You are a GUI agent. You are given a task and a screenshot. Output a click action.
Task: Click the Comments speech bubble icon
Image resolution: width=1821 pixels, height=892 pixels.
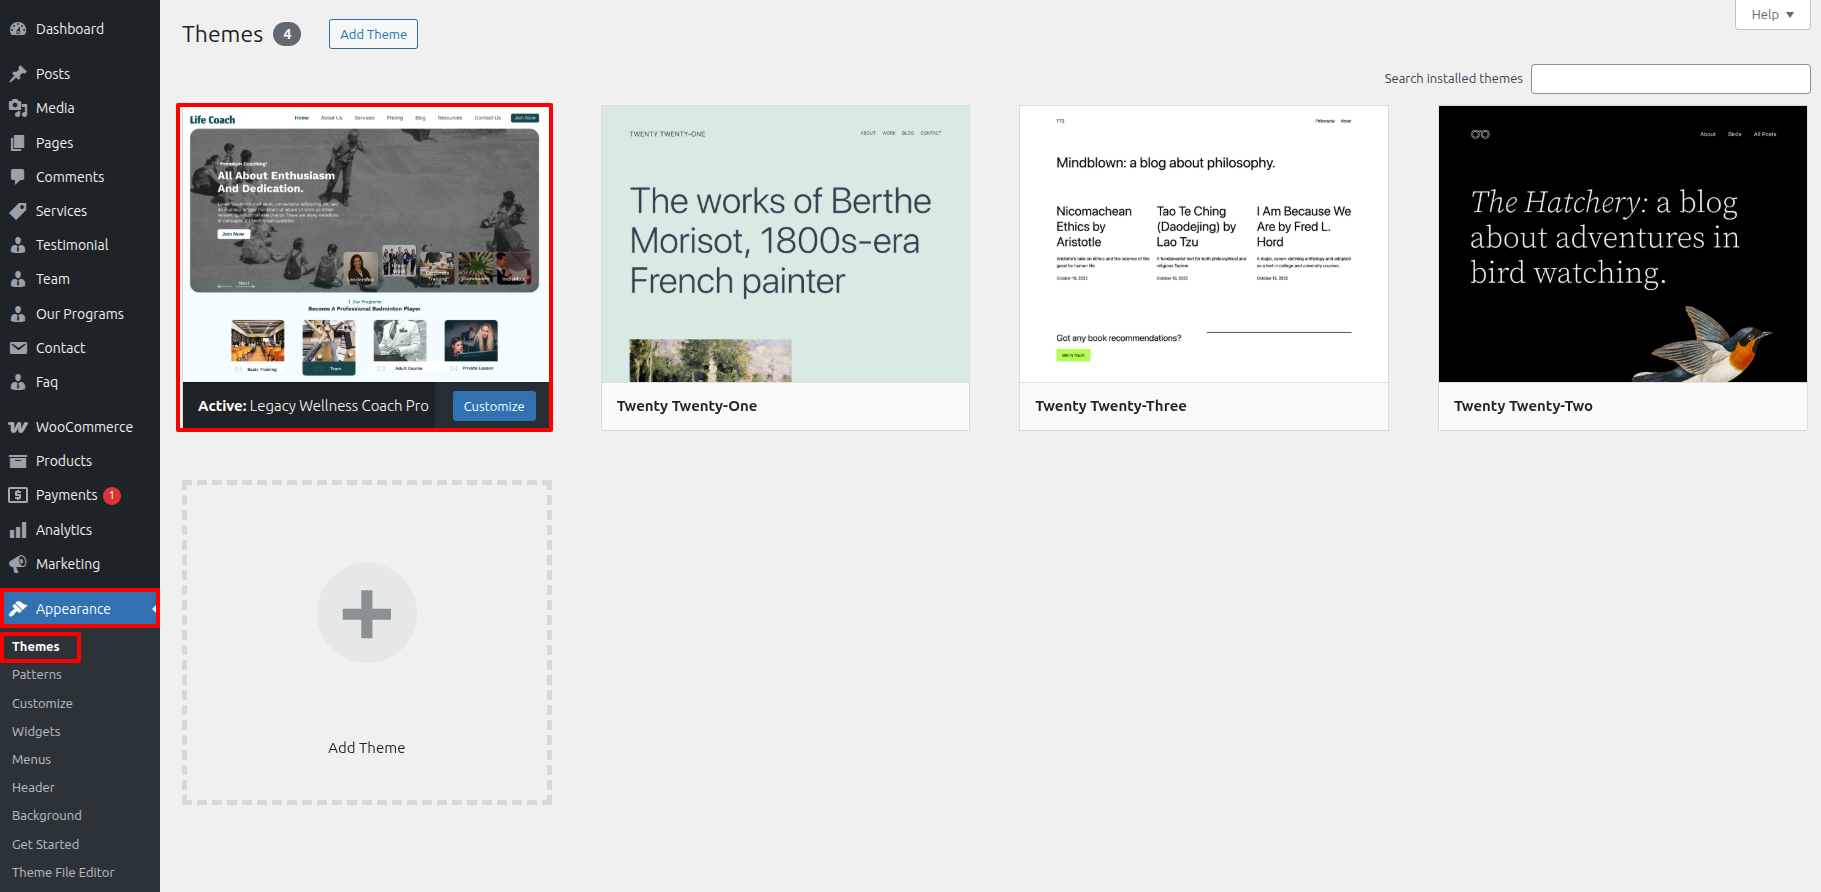(18, 177)
